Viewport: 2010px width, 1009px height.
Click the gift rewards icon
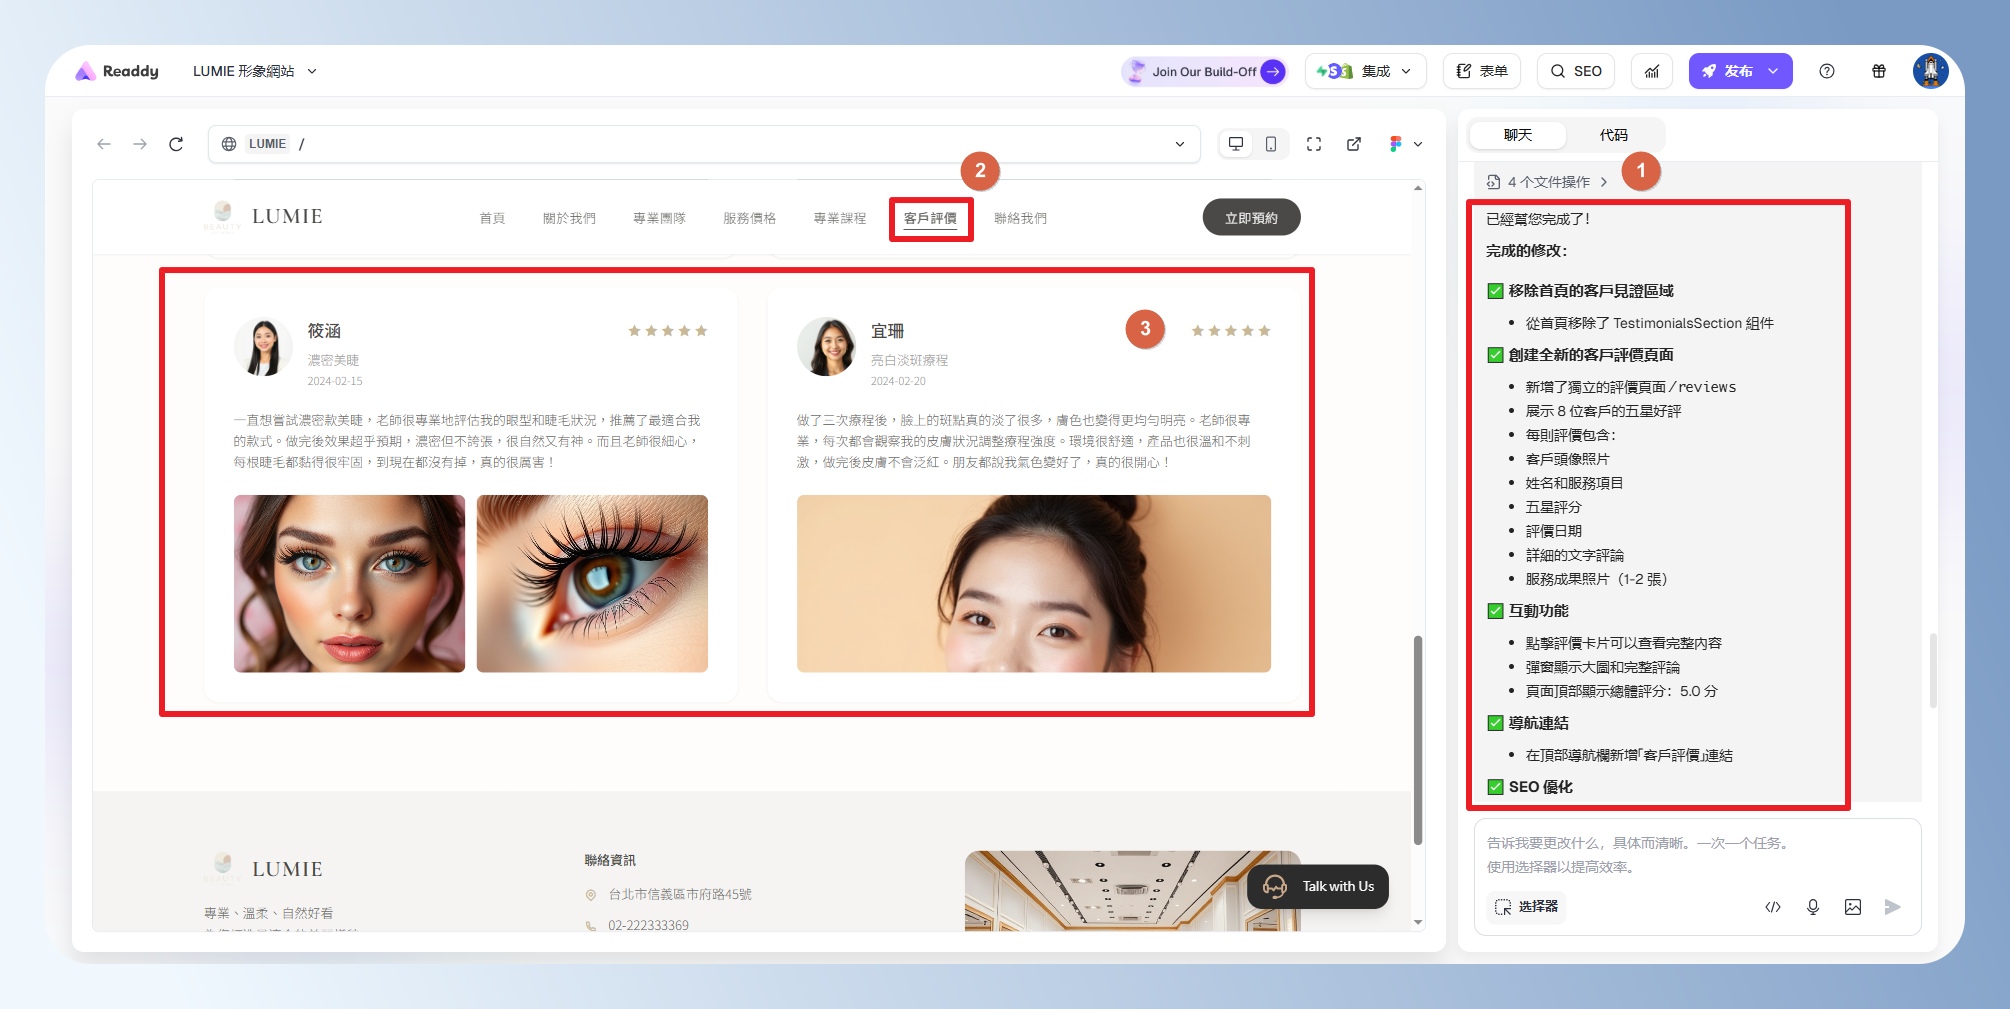[1879, 71]
